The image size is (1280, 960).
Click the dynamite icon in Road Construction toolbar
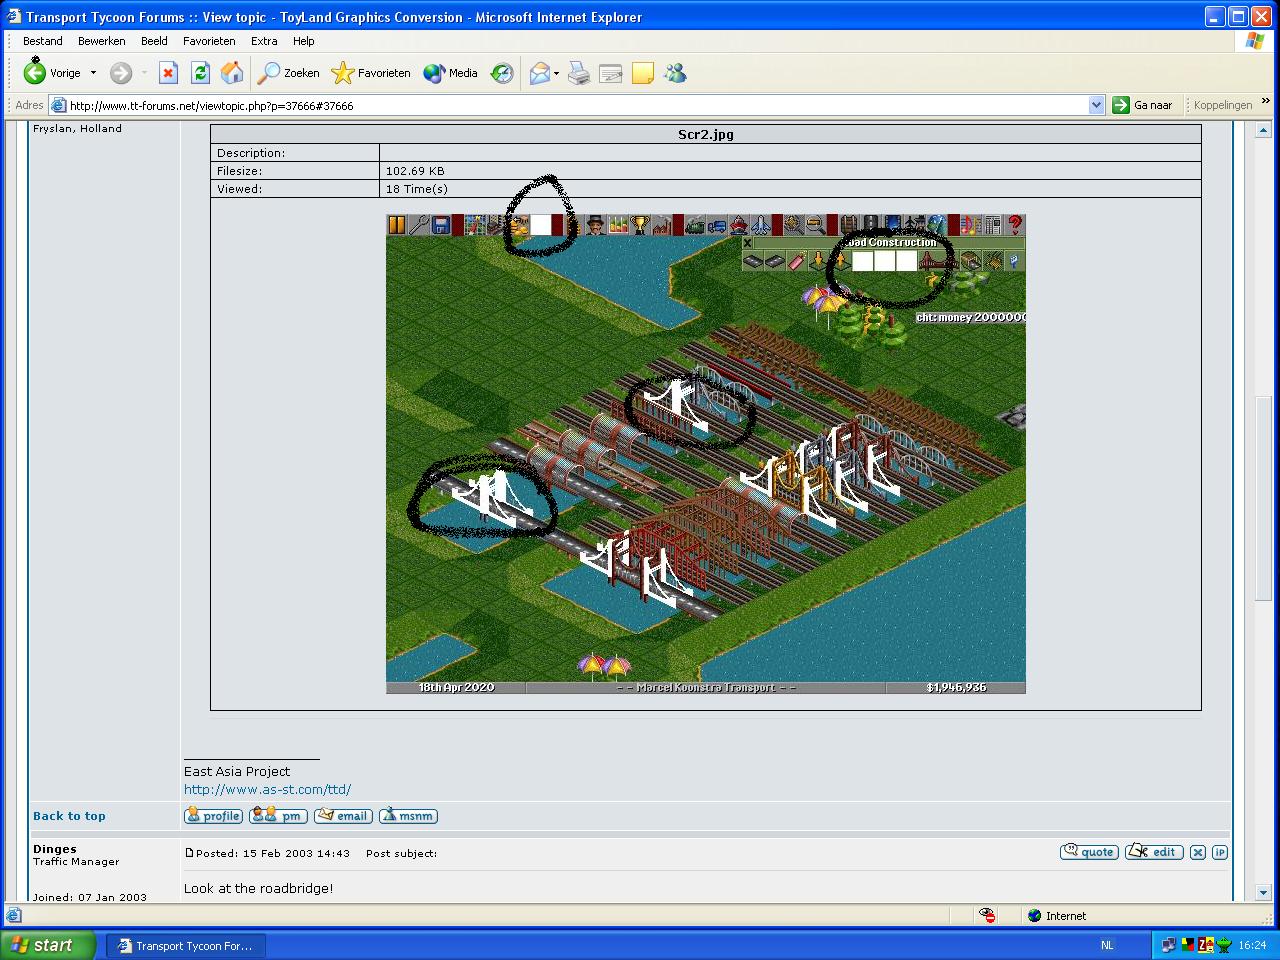coord(797,261)
